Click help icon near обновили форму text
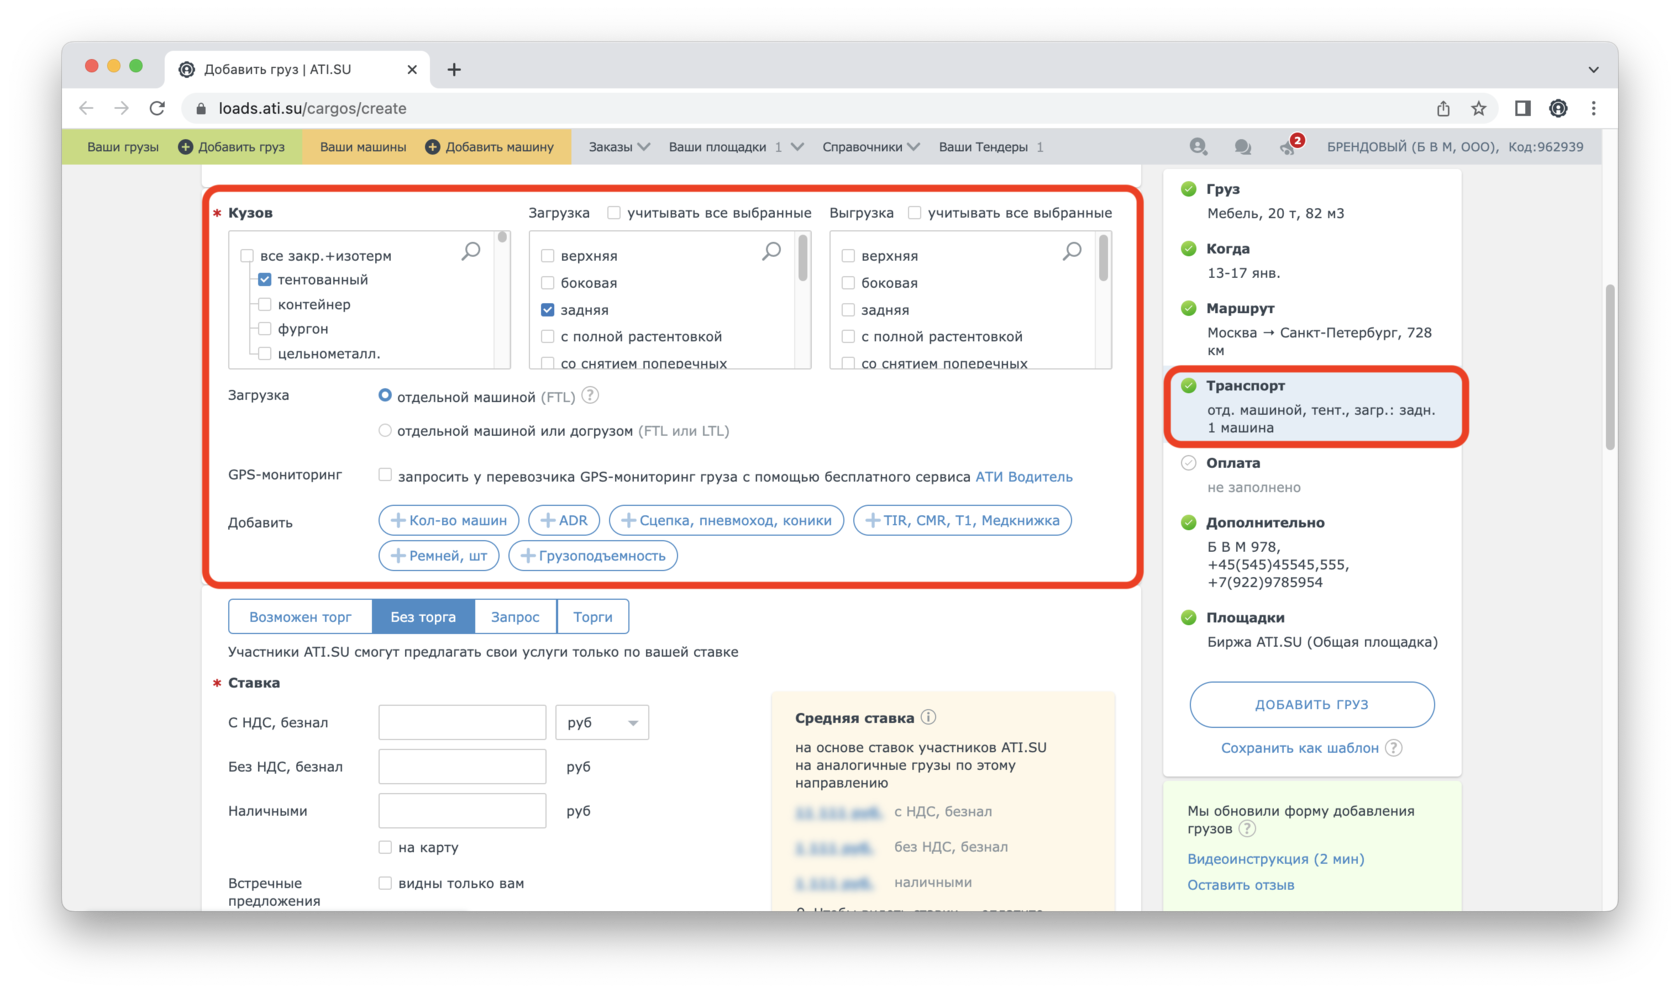Screen dimensions: 1680x993 (x=1246, y=829)
